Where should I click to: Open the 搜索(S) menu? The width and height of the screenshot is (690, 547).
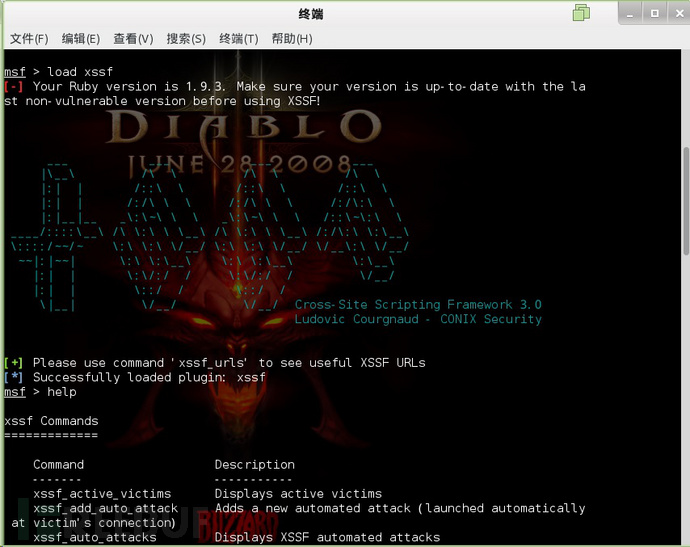tap(186, 39)
